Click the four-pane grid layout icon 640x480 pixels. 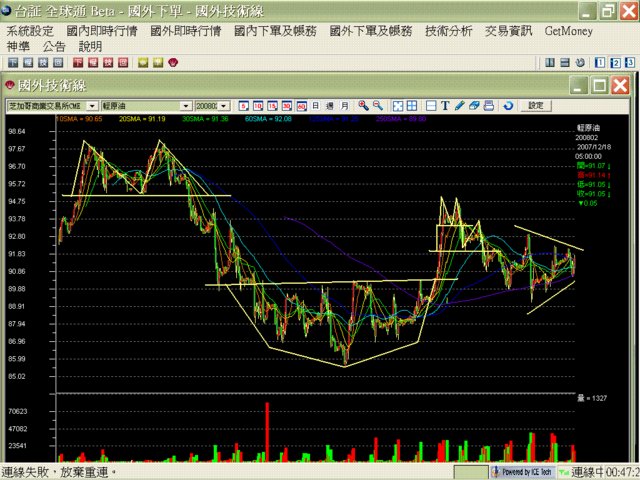(x=412, y=106)
